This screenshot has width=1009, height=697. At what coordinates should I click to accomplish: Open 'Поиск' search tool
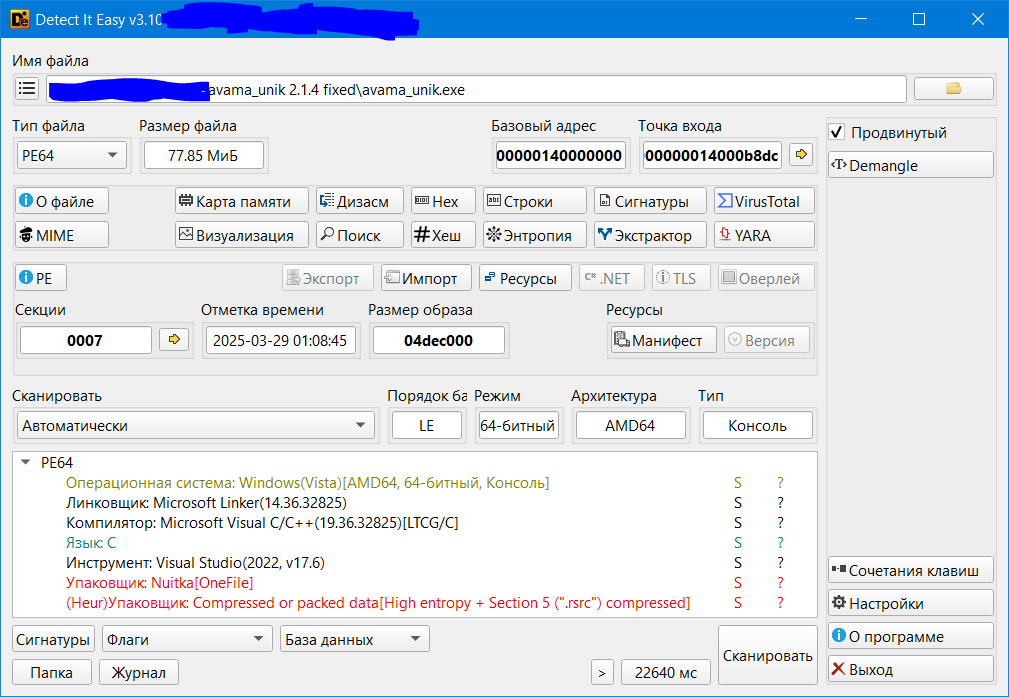360,236
